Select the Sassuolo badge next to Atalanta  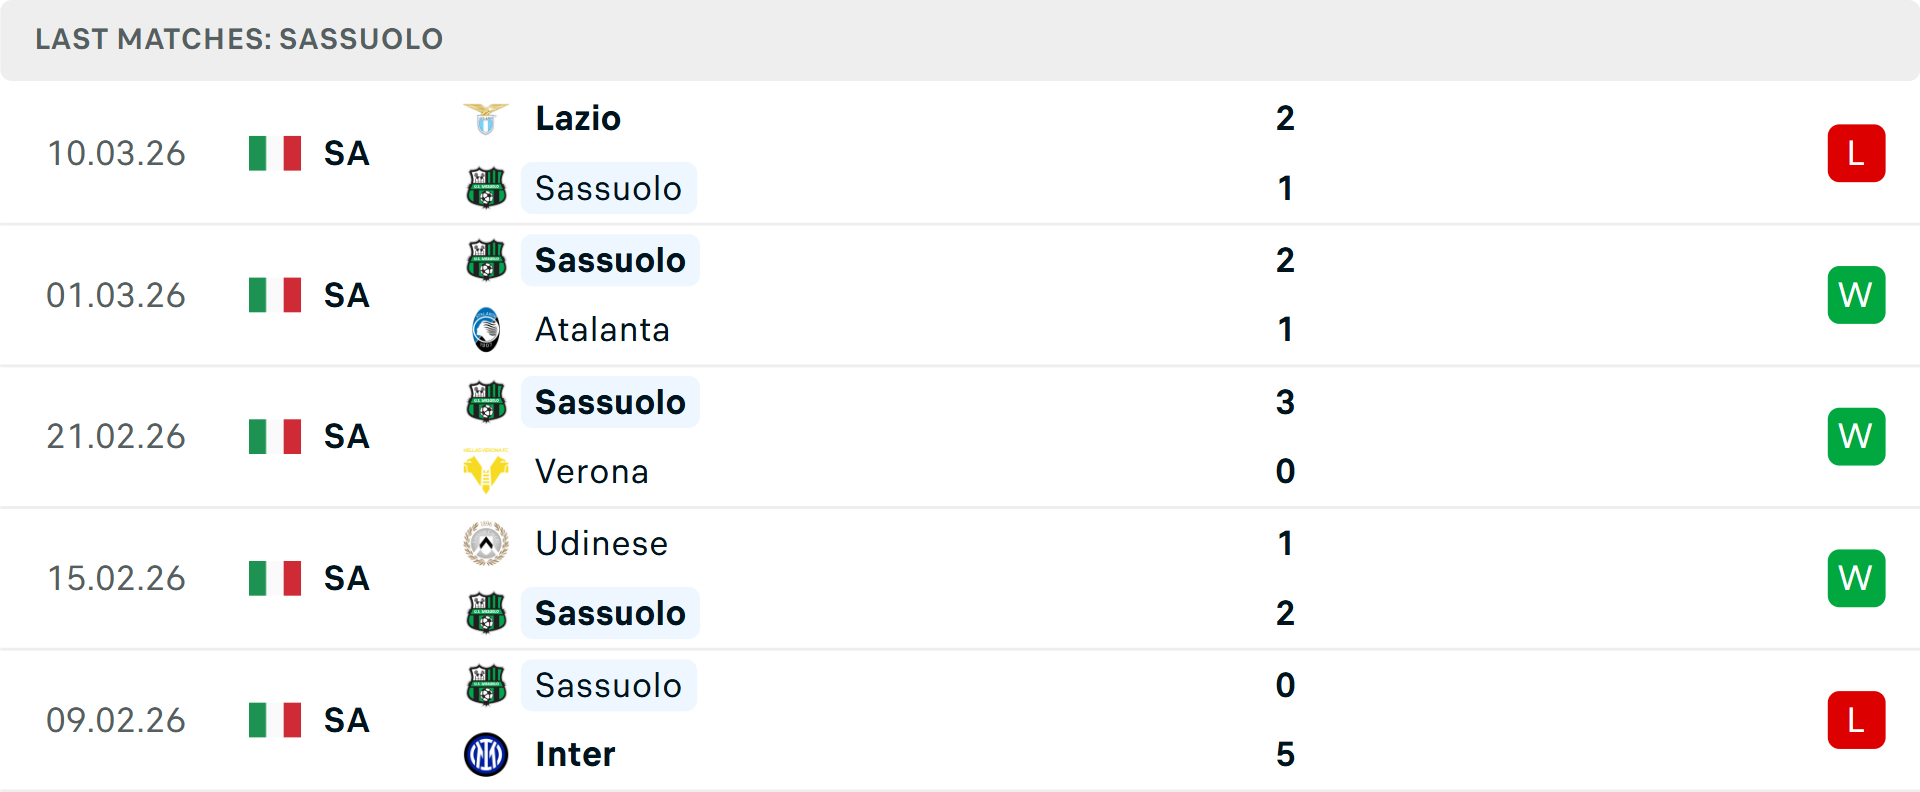[486, 259]
